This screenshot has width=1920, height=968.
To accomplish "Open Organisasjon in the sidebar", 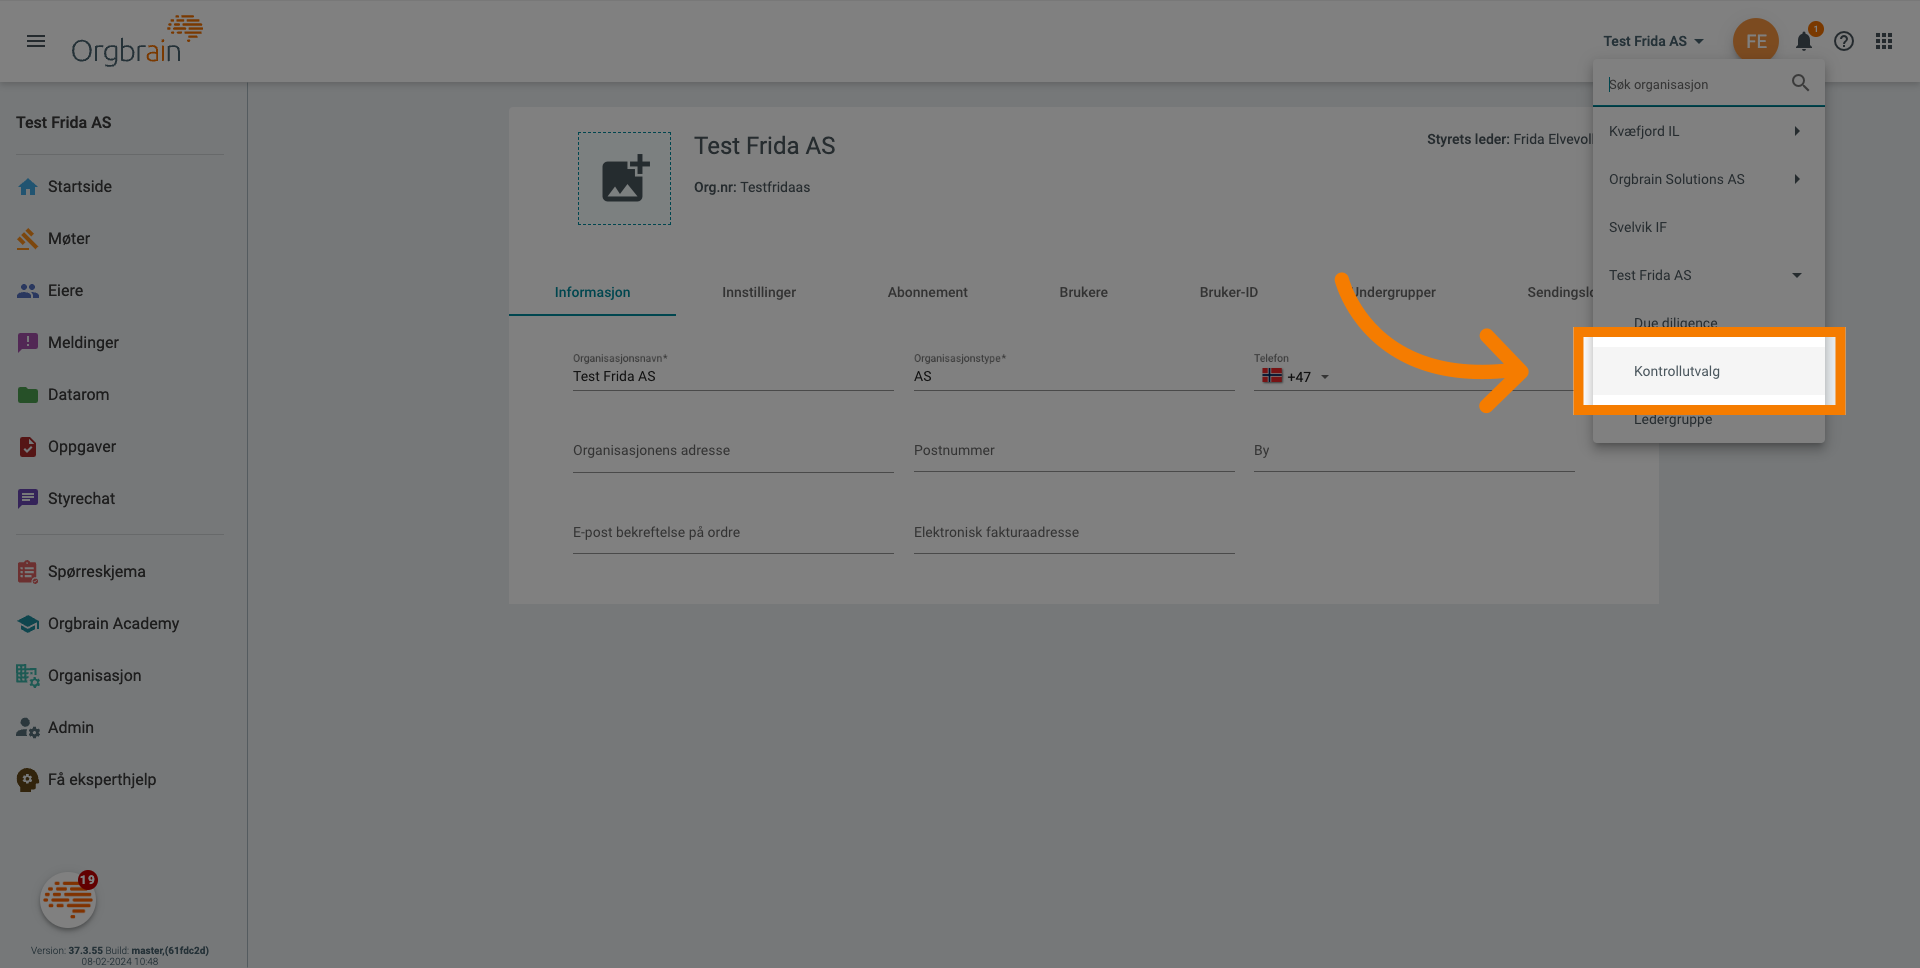I will tap(94, 676).
